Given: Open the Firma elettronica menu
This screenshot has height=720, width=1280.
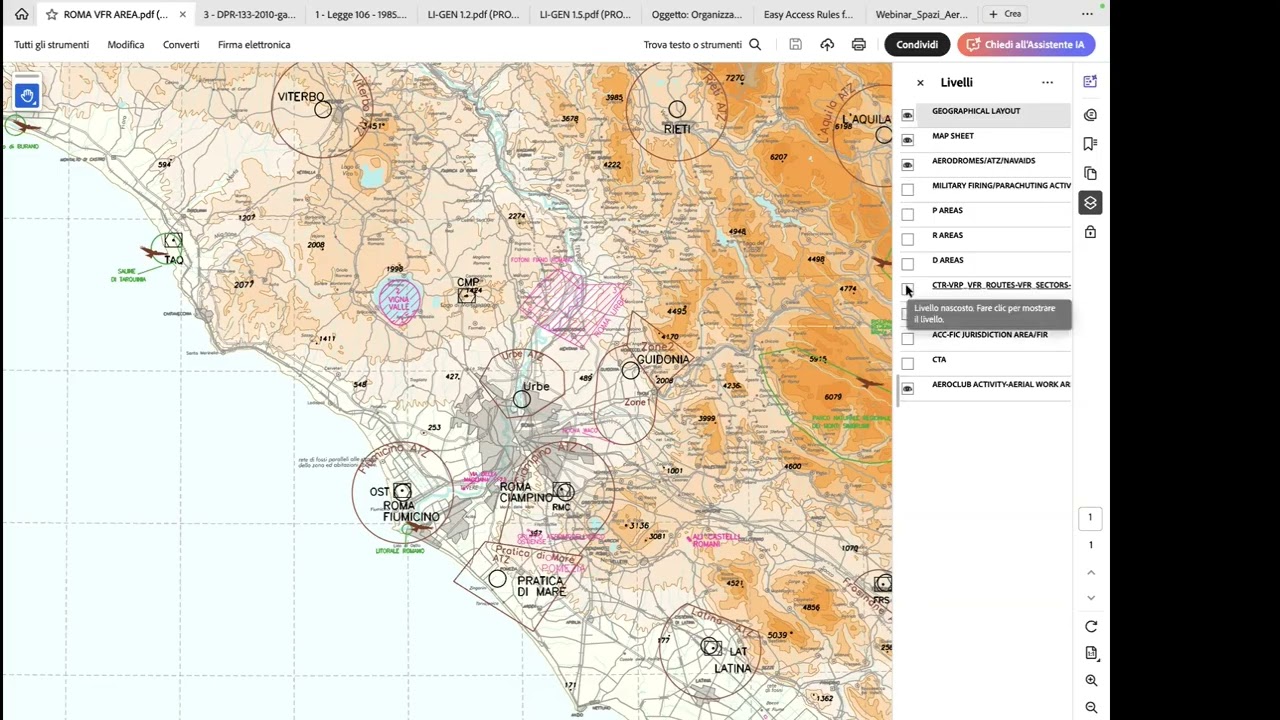Looking at the screenshot, I should pyautogui.click(x=254, y=44).
